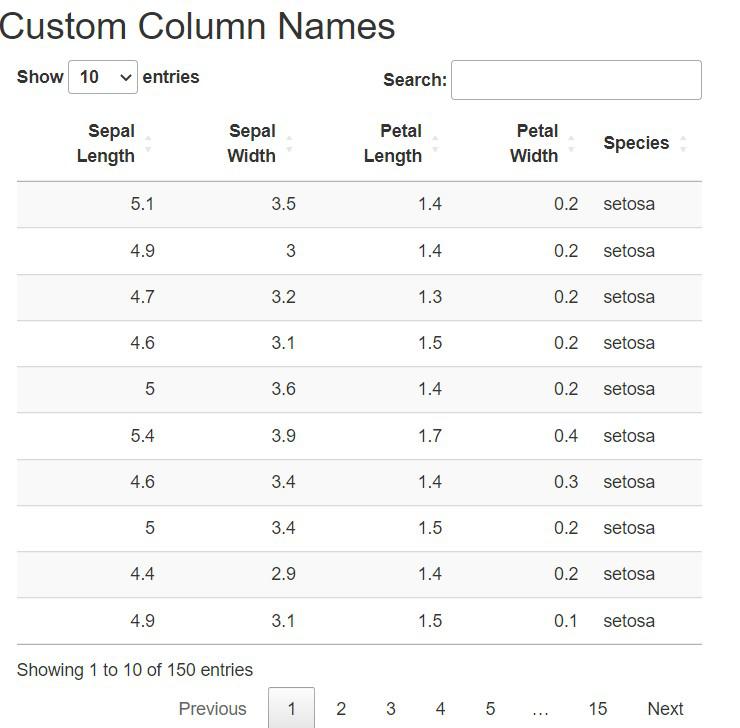Click the Sepal Length sort arrows icon
The image size is (740, 728).
(148, 144)
